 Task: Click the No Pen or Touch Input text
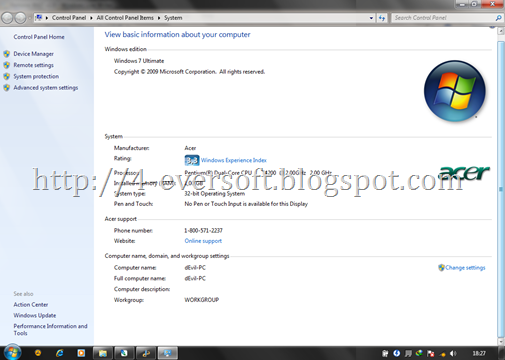[x=246, y=204]
